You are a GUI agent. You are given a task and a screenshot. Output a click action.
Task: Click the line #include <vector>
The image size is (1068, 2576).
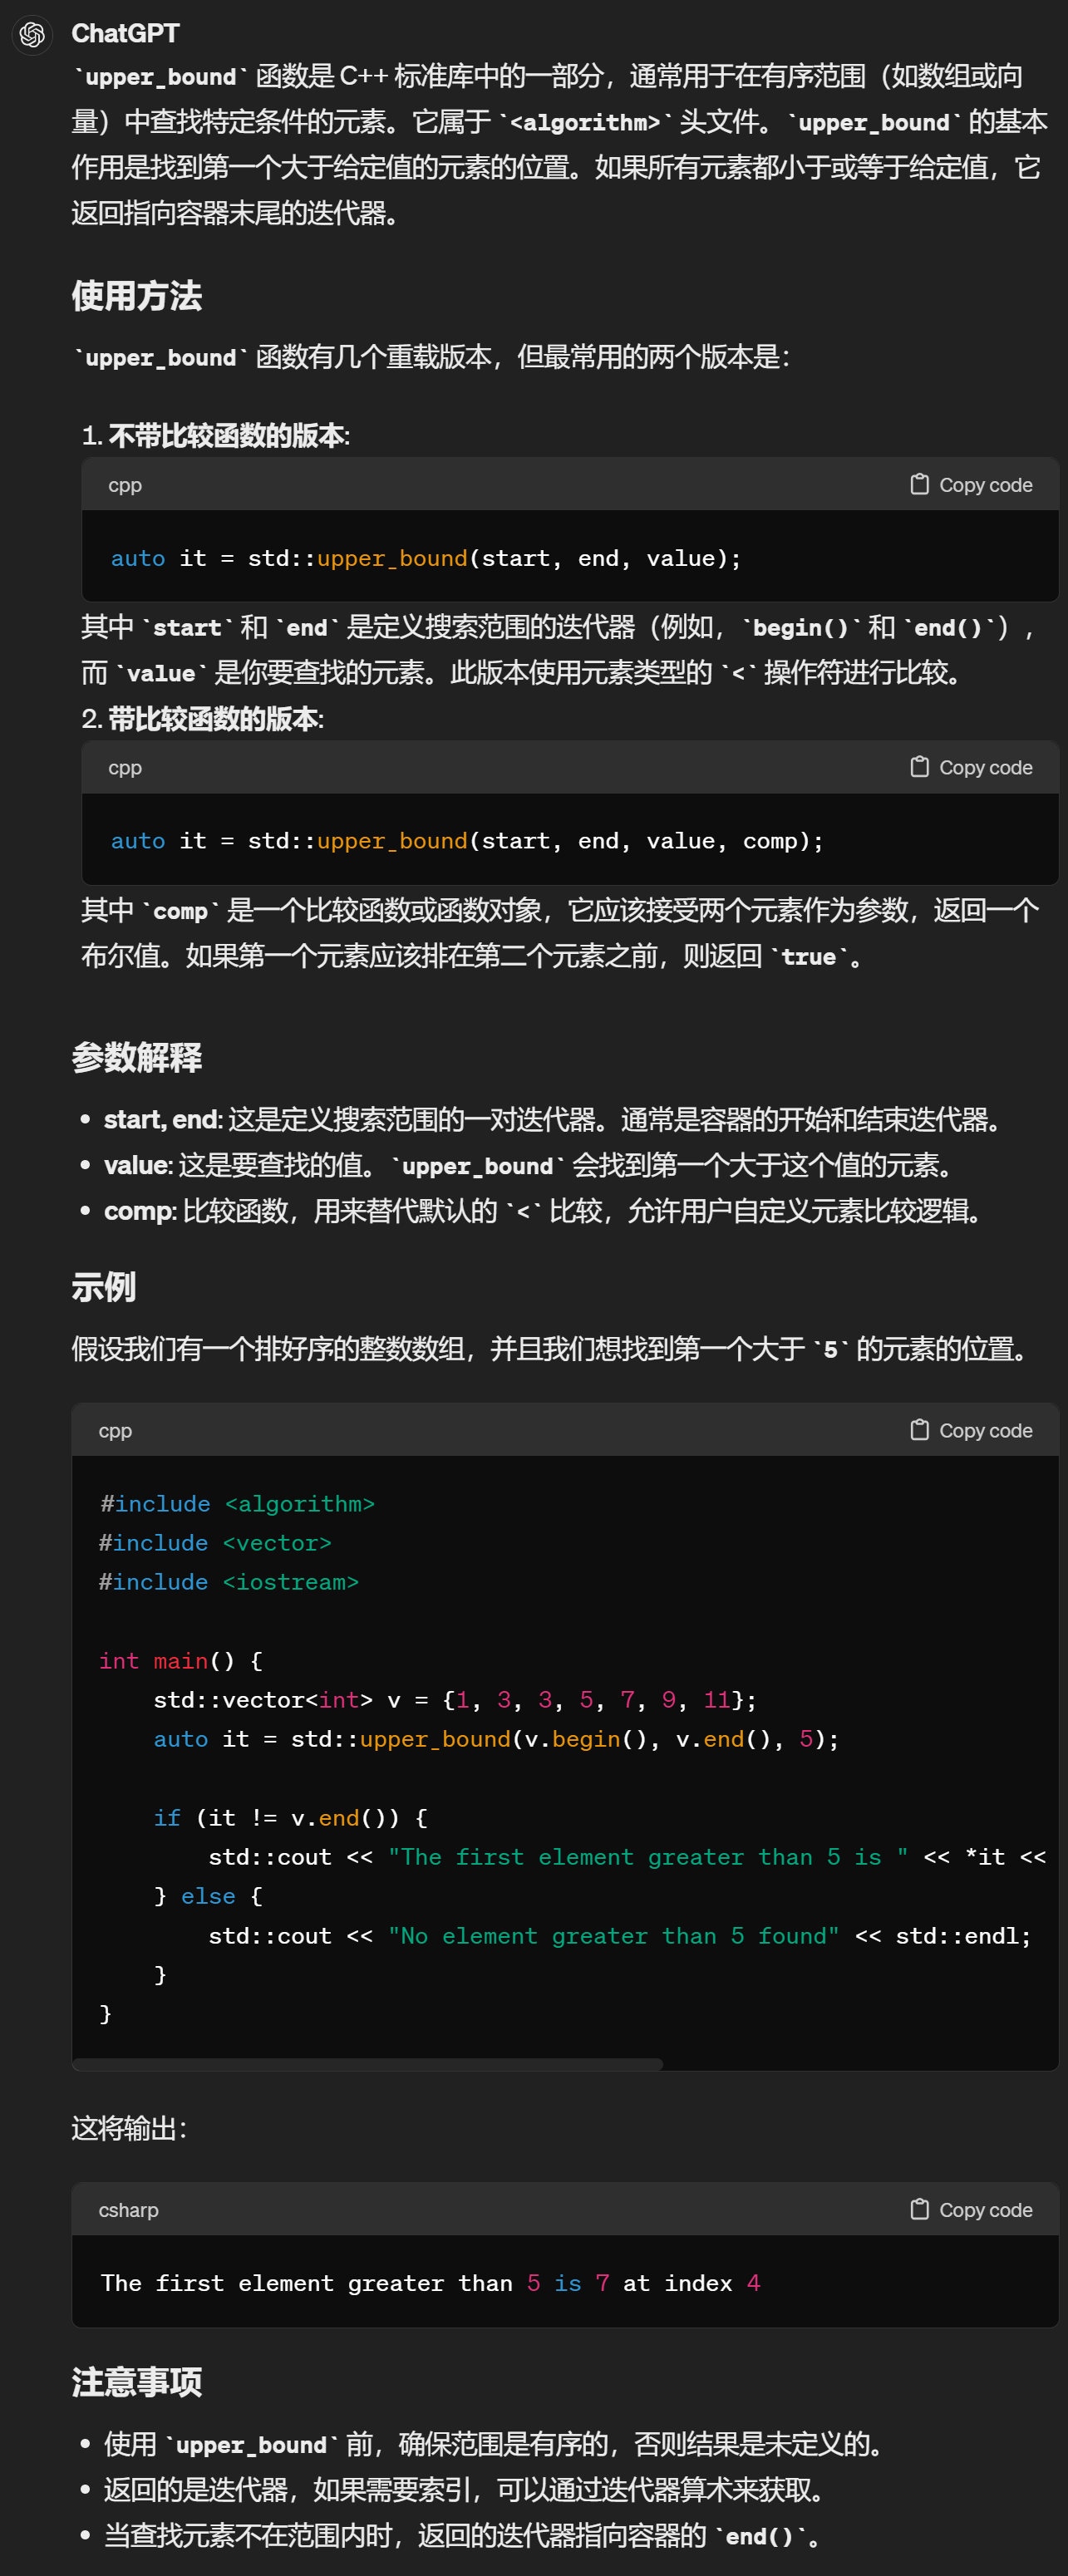(215, 1543)
